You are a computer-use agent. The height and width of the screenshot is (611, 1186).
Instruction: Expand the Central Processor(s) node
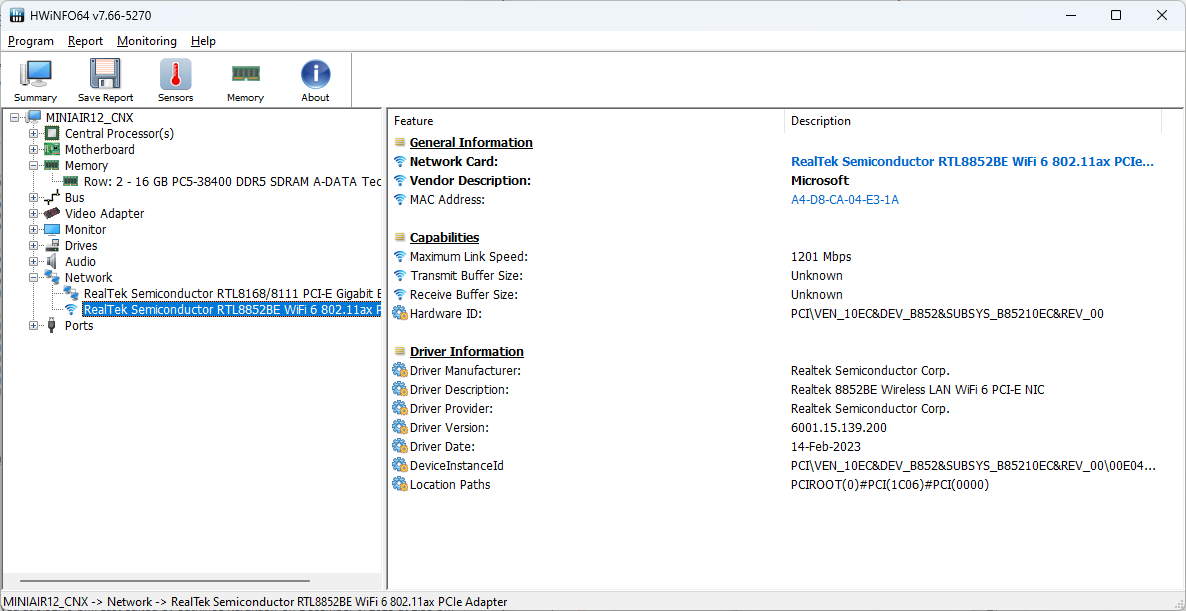click(x=33, y=134)
